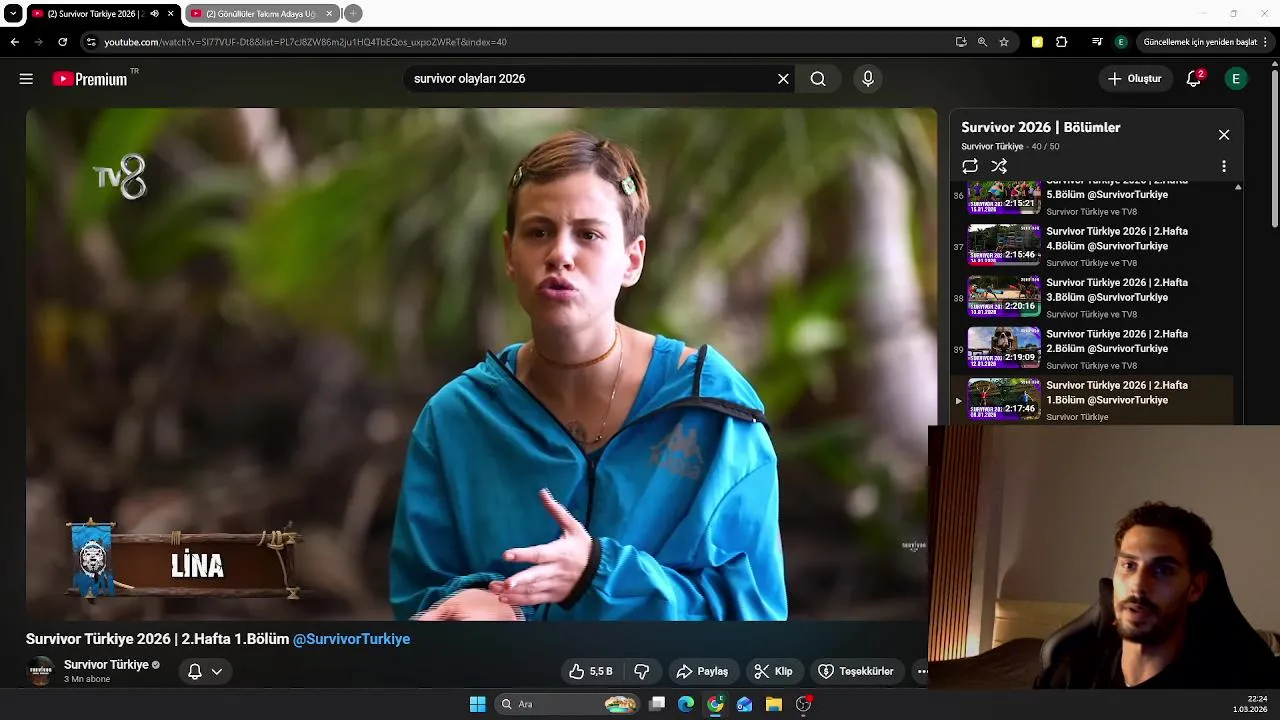Open Survivor Türkiye channel avatar
Viewport: 1280px width, 720px height.
pos(40,671)
